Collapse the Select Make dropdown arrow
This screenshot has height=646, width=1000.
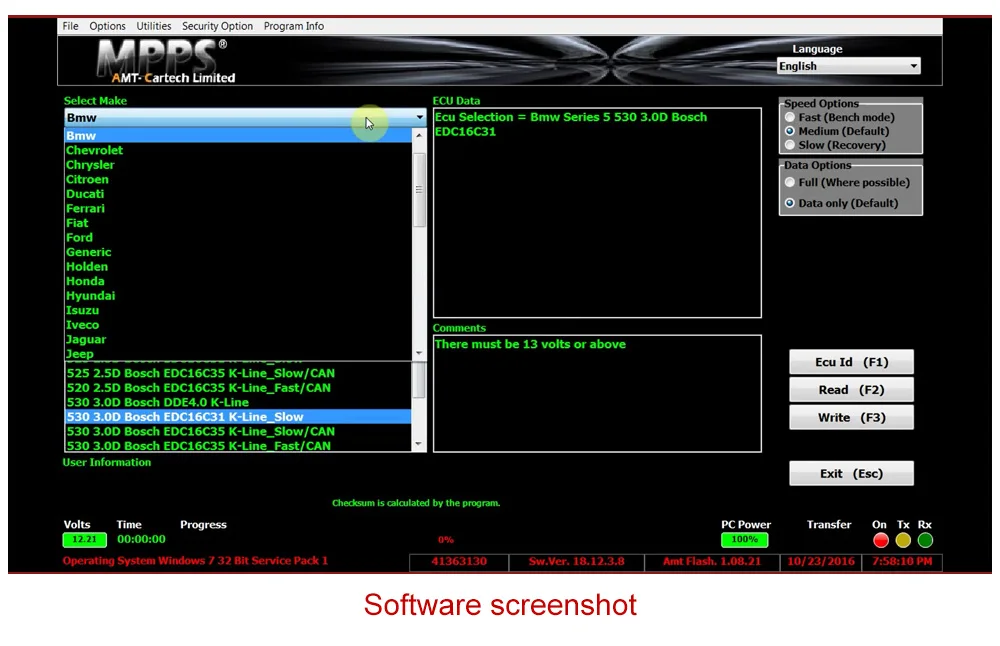click(x=419, y=117)
